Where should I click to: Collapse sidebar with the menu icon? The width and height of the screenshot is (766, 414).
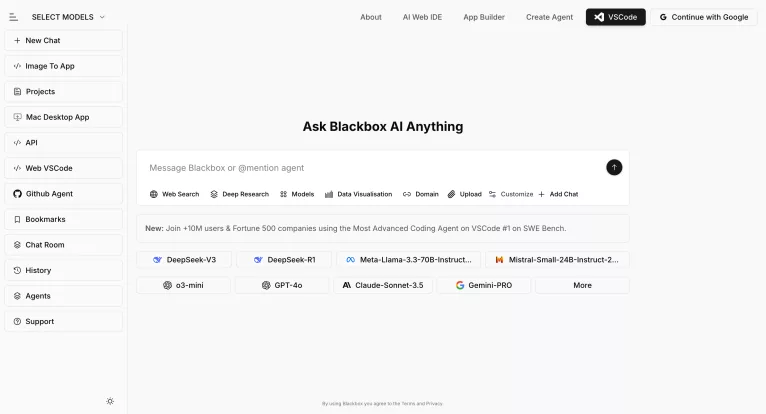13,17
